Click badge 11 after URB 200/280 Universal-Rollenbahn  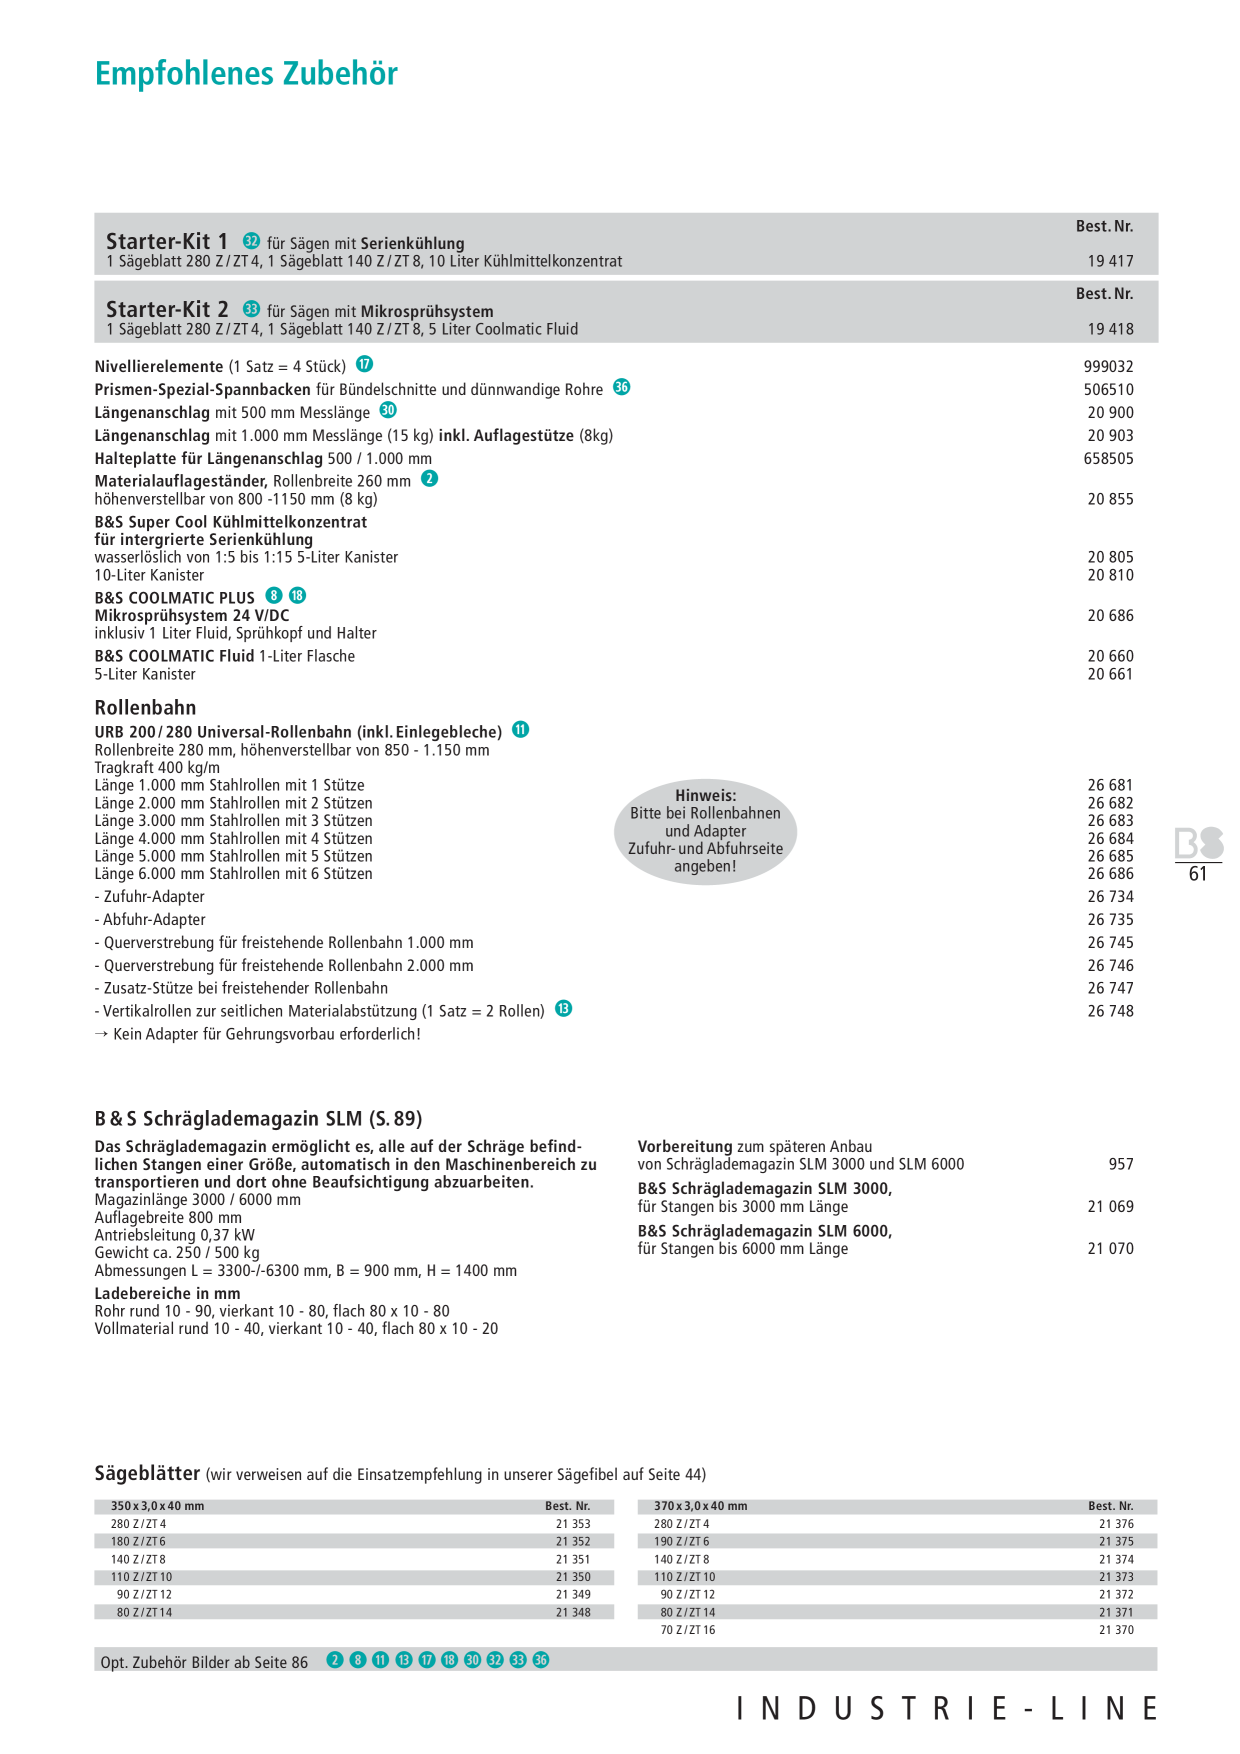(x=520, y=730)
